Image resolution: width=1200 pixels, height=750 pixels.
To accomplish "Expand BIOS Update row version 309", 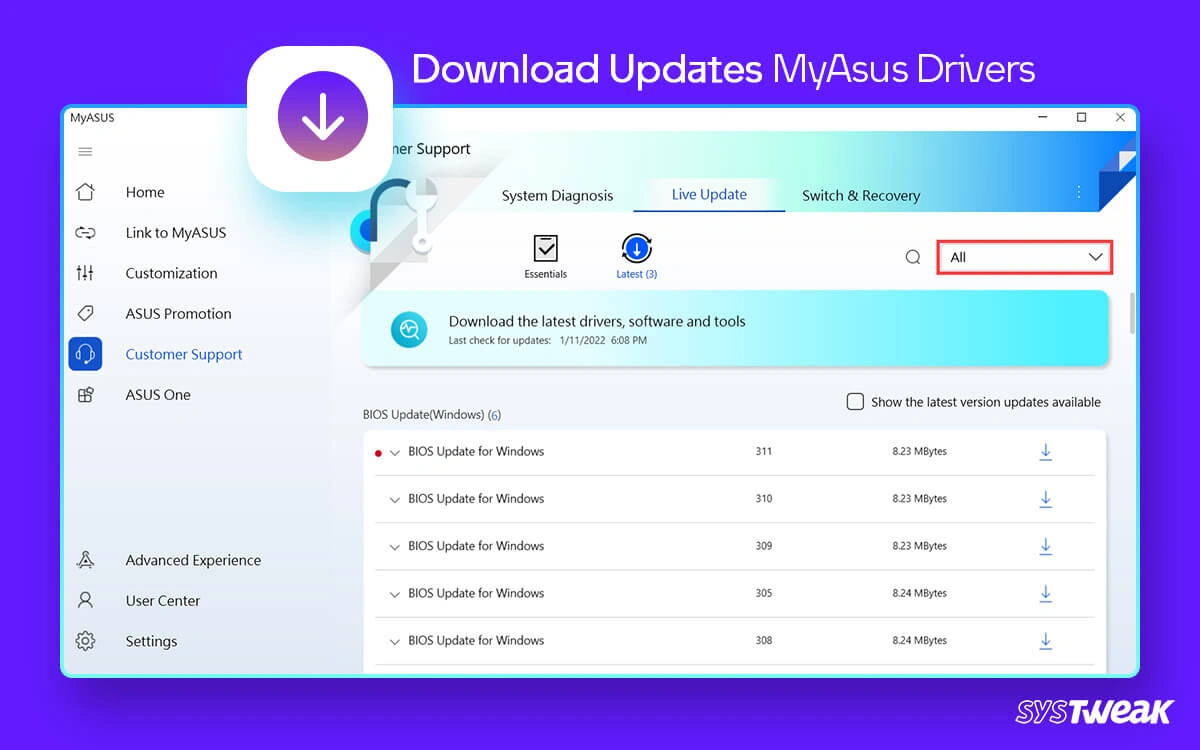I will (x=395, y=546).
